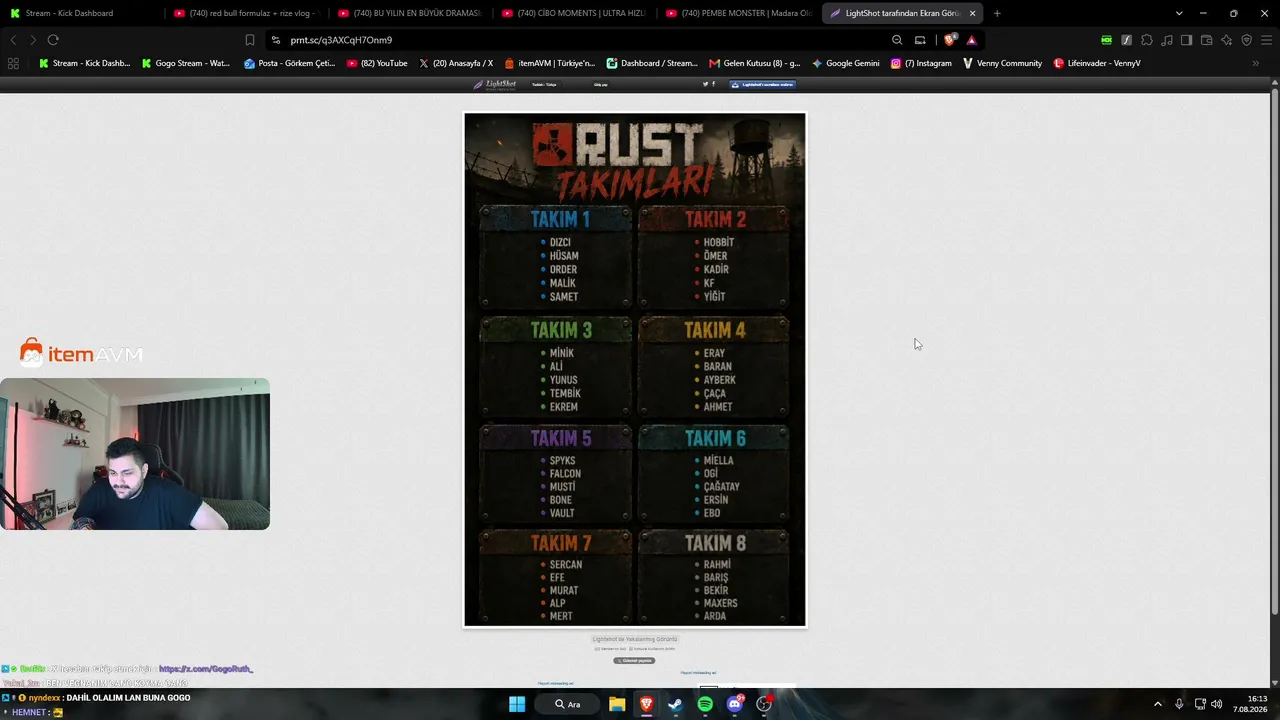
Task: Click the Twitter bird icon on LightShot header
Action: [705, 84]
